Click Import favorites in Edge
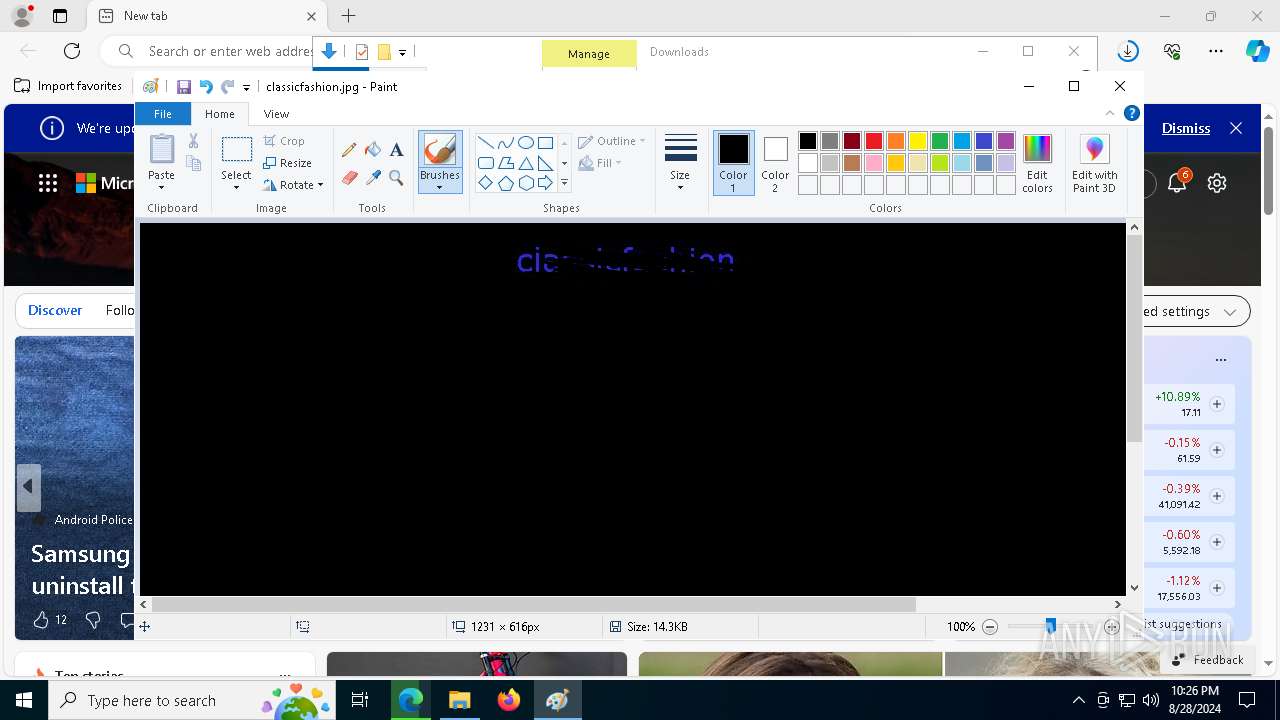The image size is (1280, 720). pyautogui.click(x=68, y=86)
